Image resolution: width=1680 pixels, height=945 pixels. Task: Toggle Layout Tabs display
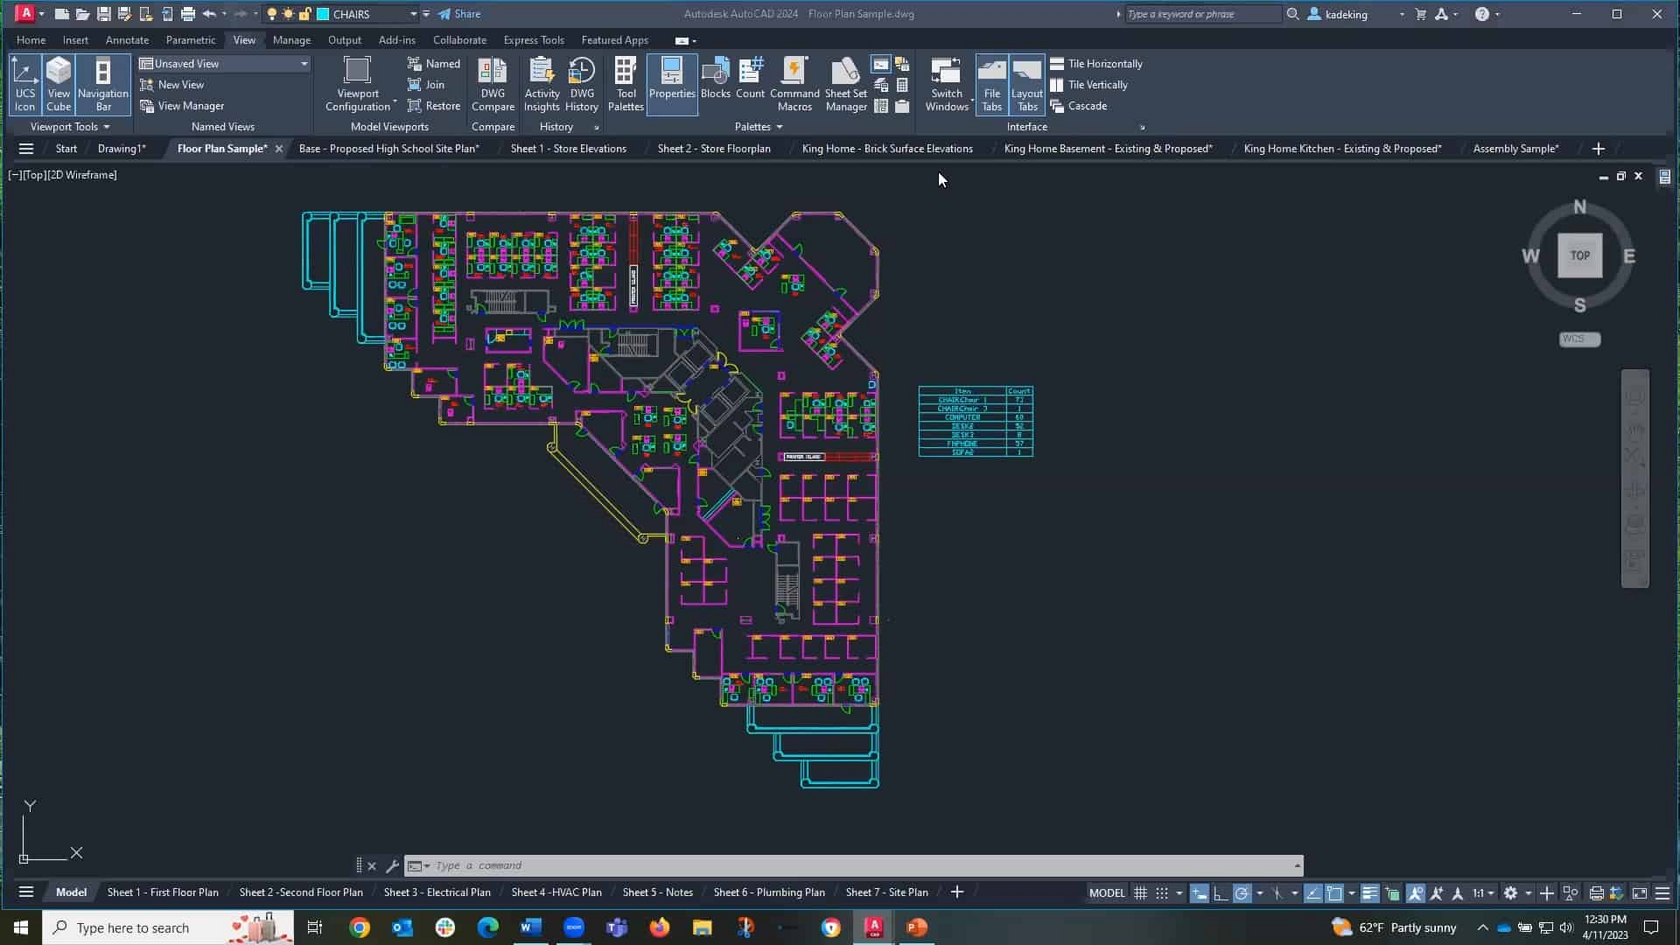1027,84
